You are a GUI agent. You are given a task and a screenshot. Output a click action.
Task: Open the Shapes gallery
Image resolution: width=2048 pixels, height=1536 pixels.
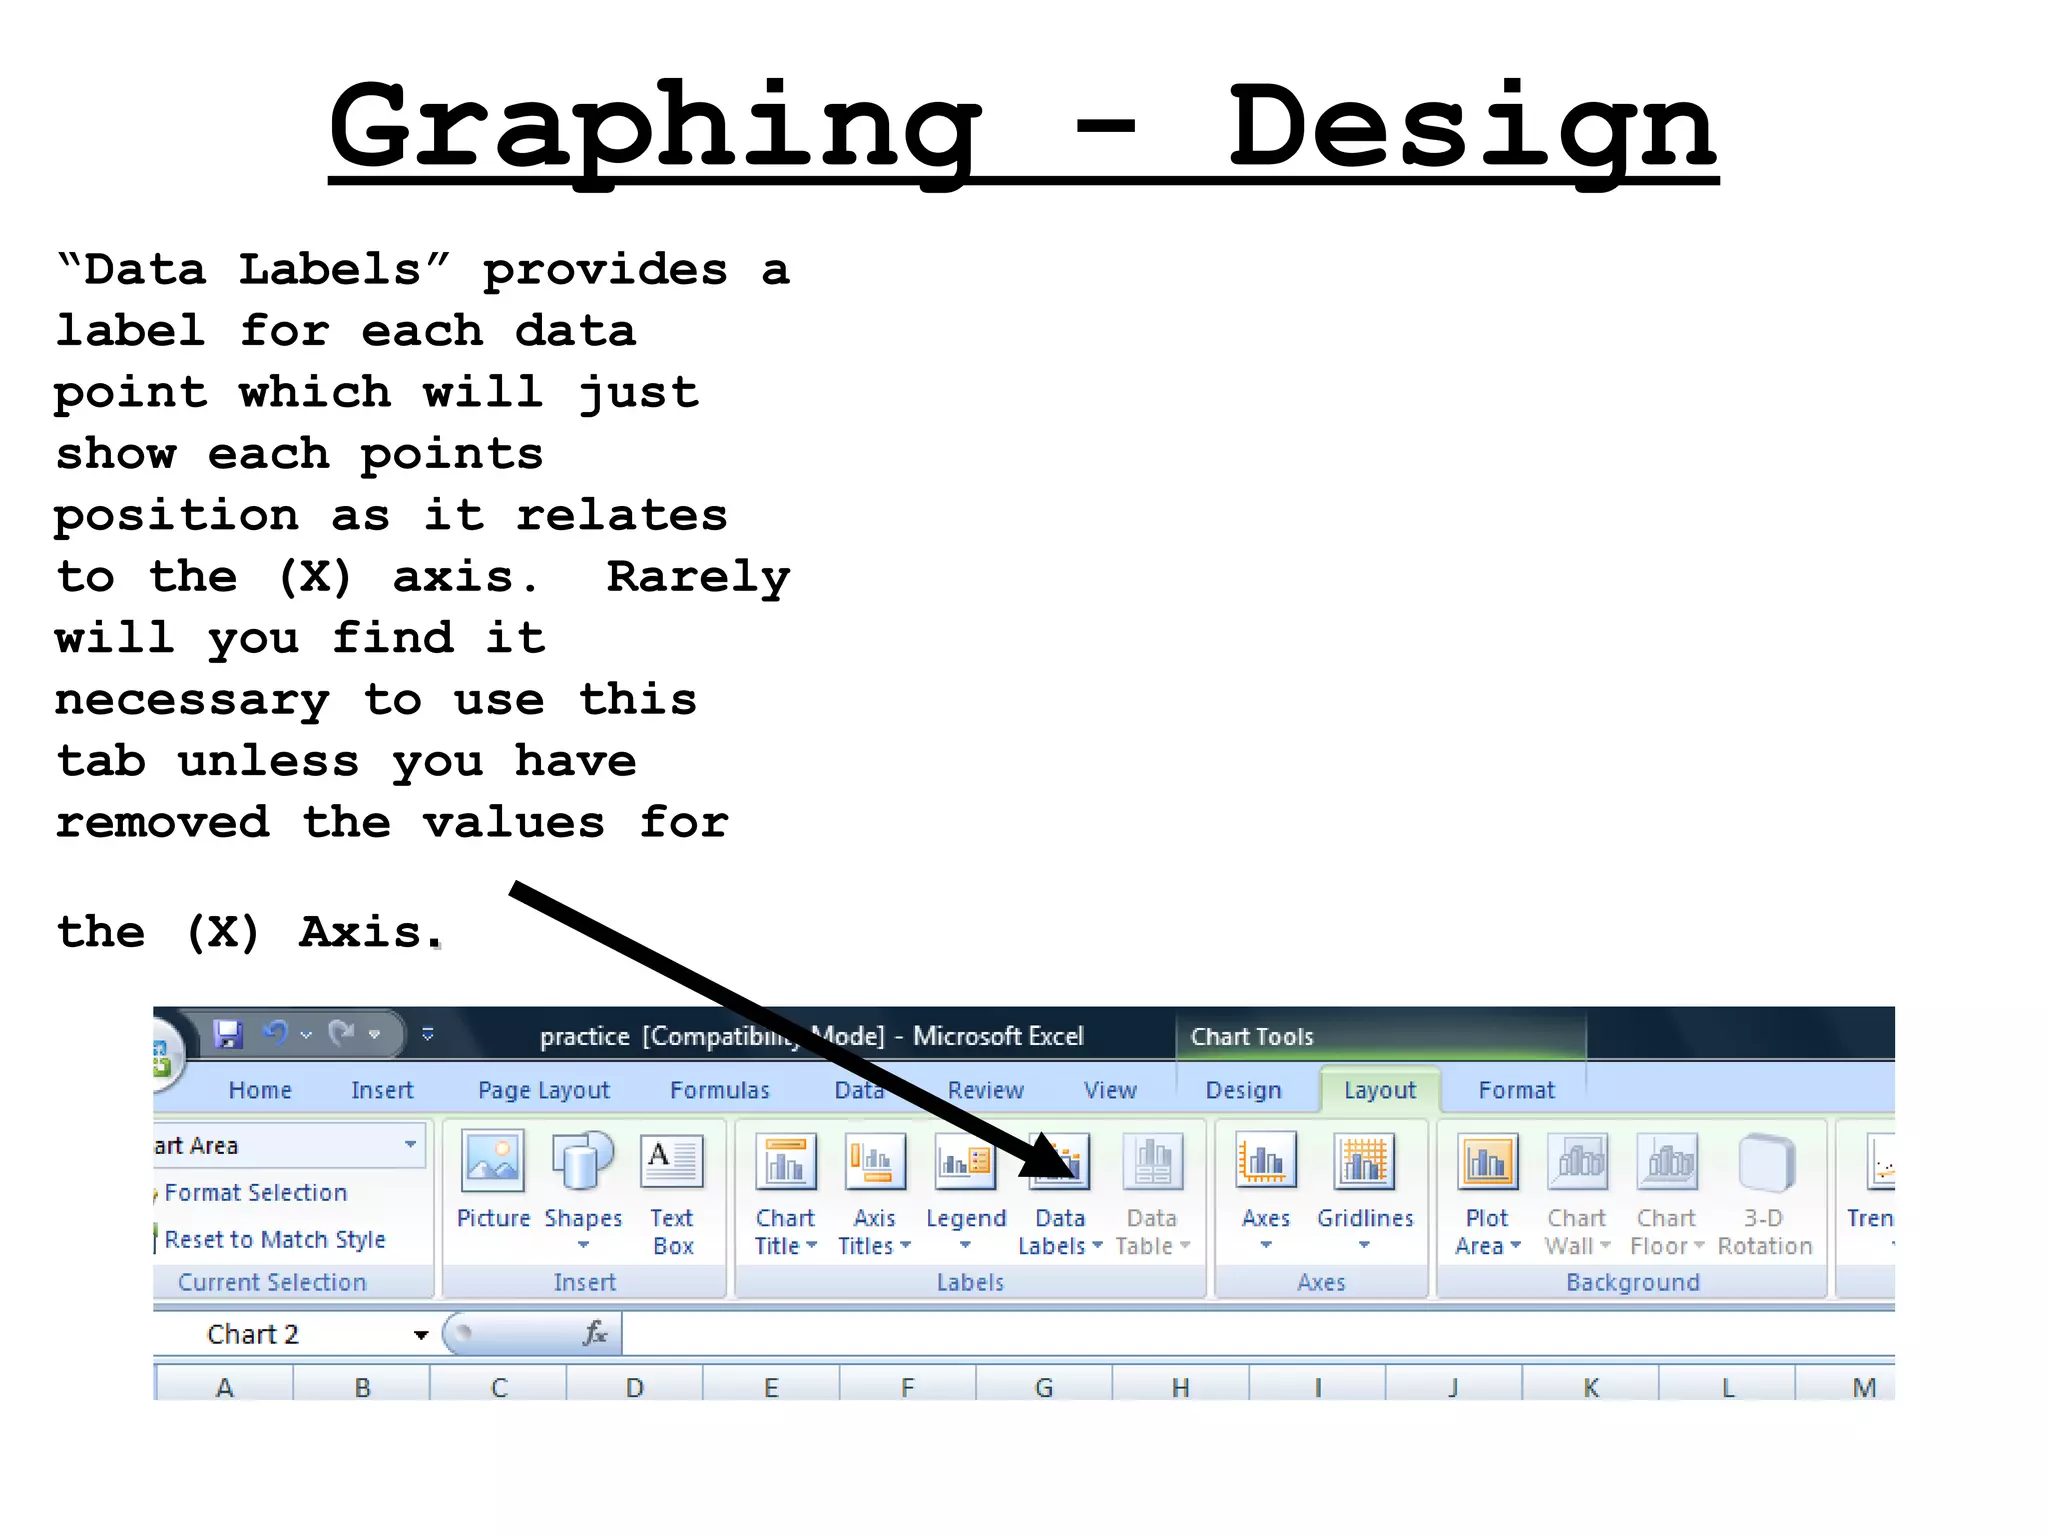(583, 1190)
